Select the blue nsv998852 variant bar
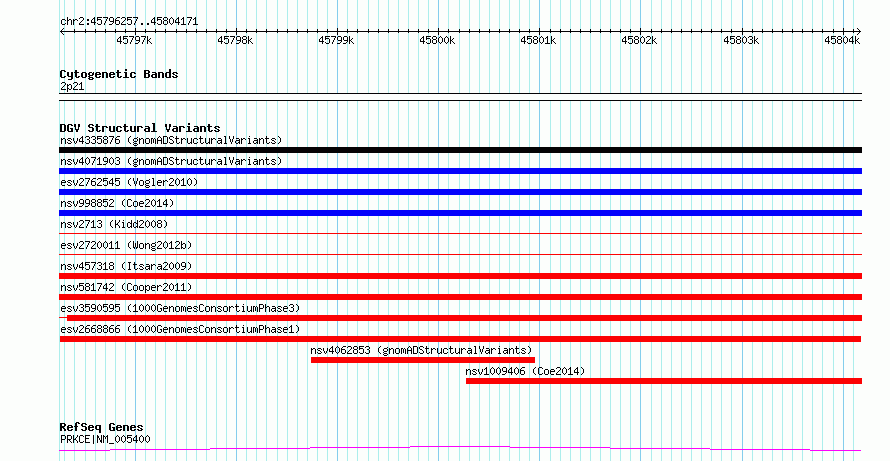This screenshot has height=461, width=890. (x=460, y=213)
